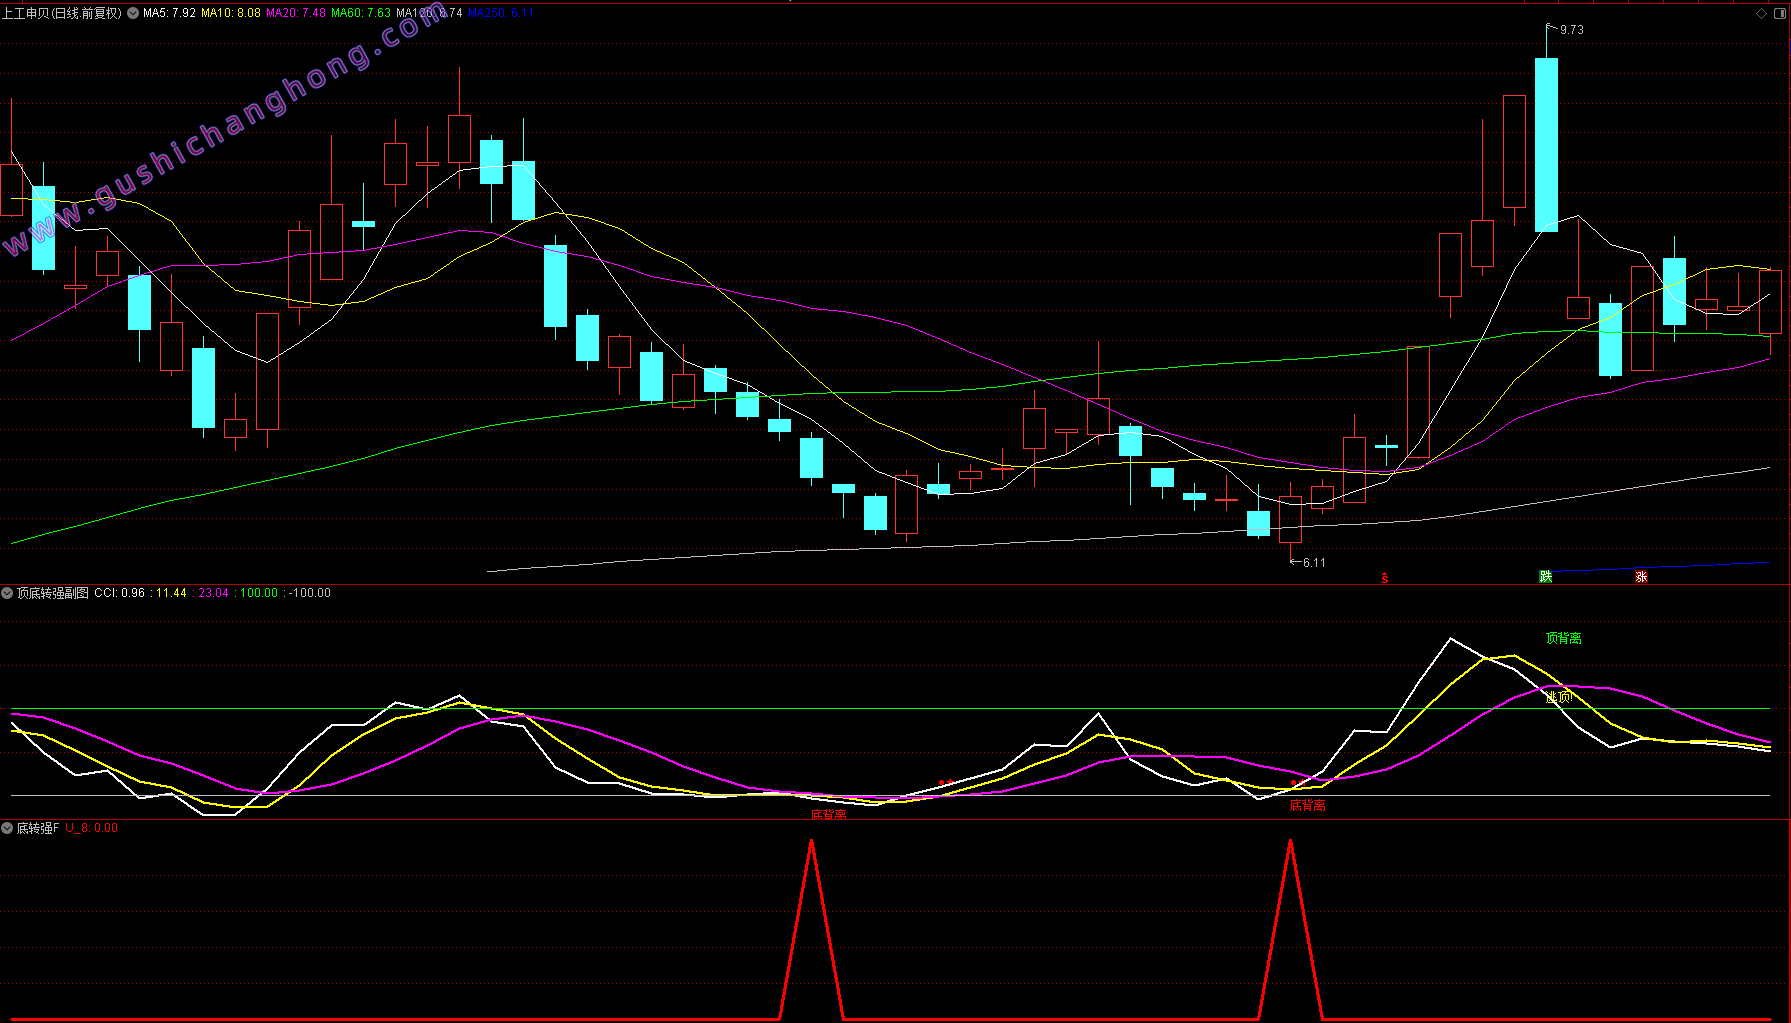Click the yellow 11.44 indicator value

click(x=171, y=593)
